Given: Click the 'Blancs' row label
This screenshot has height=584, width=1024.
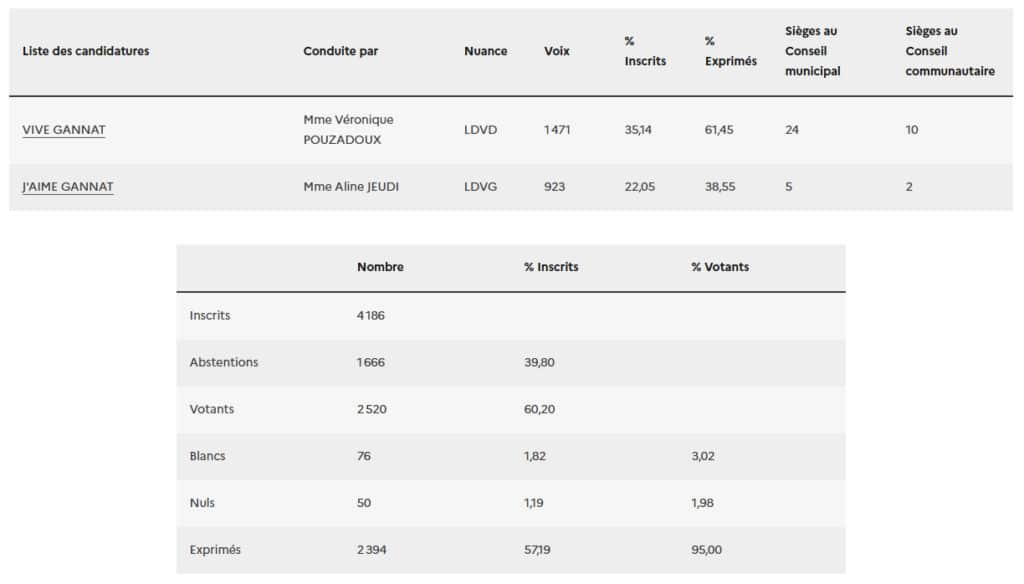Looking at the screenshot, I should (207, 456).
